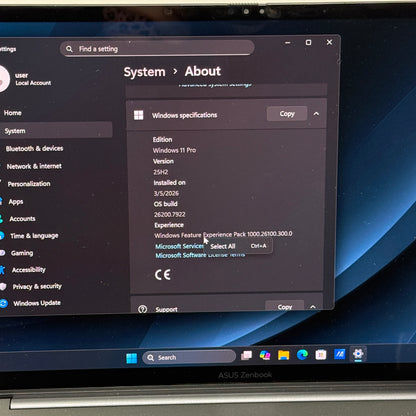Click the Support question mark icon
416x416 pixels.
(x=142, y=309)
